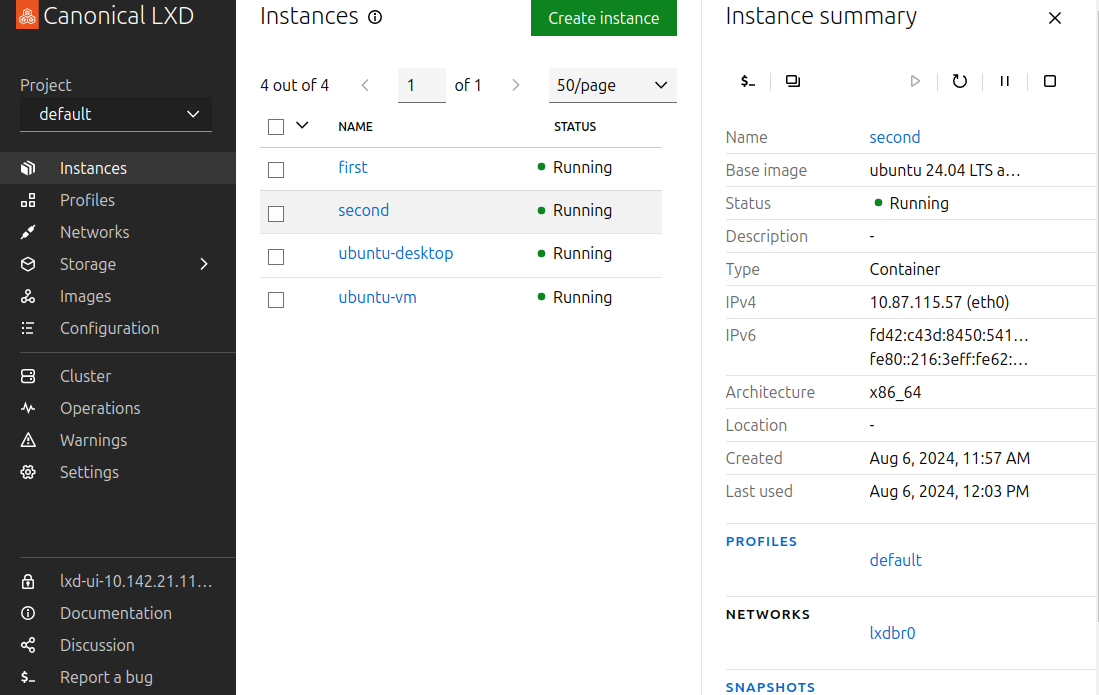
Task: Click the Create instance button
Action: pos(603,18)
